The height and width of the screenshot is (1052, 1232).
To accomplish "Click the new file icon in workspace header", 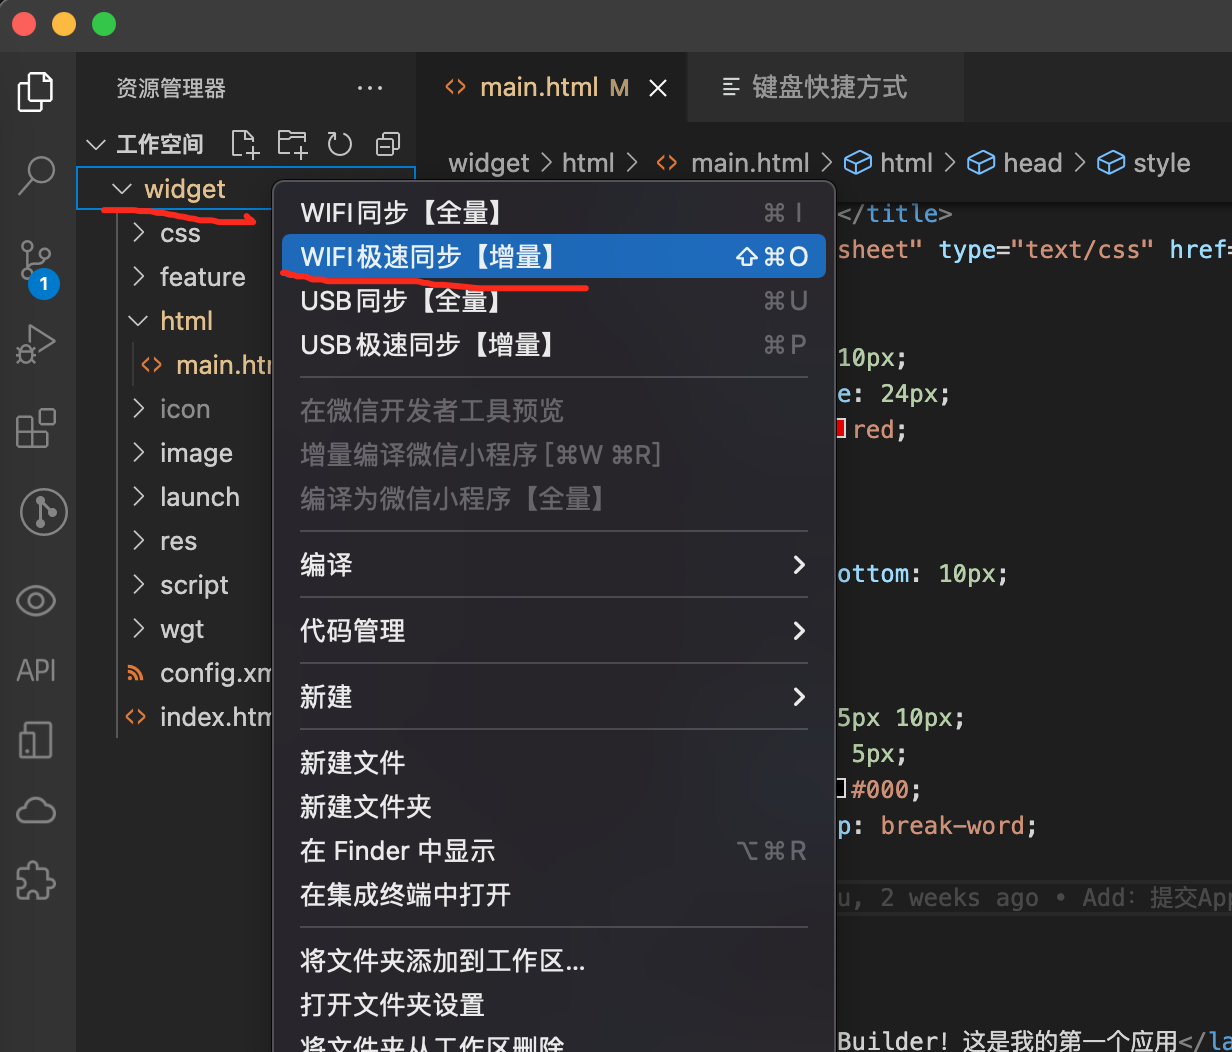I will (x=245, y=144).
